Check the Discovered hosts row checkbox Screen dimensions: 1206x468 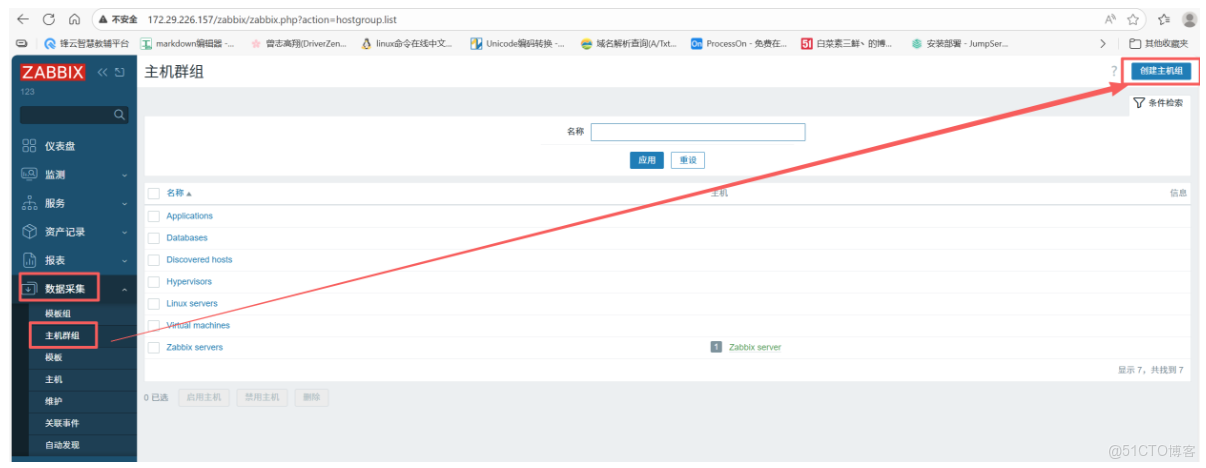click(x=154, y=260)
